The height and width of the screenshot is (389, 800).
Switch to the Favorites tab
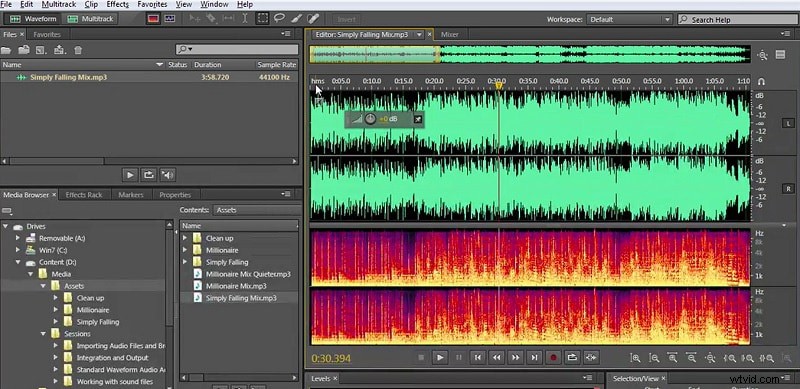coord(46,34)
